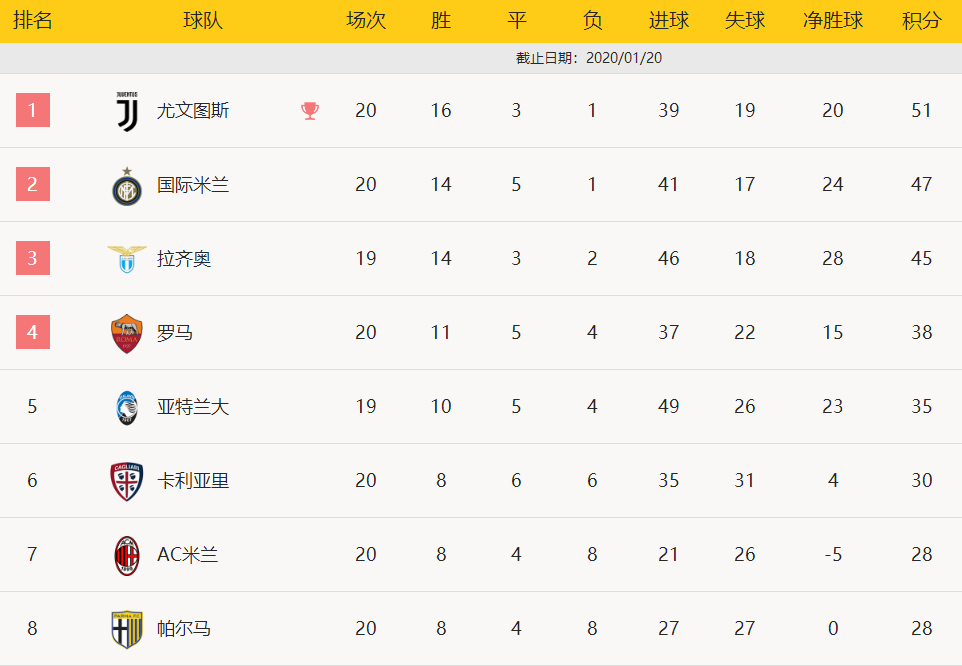
Task: Select the 拉齐奥 team name
Action: tap(184, 259)
